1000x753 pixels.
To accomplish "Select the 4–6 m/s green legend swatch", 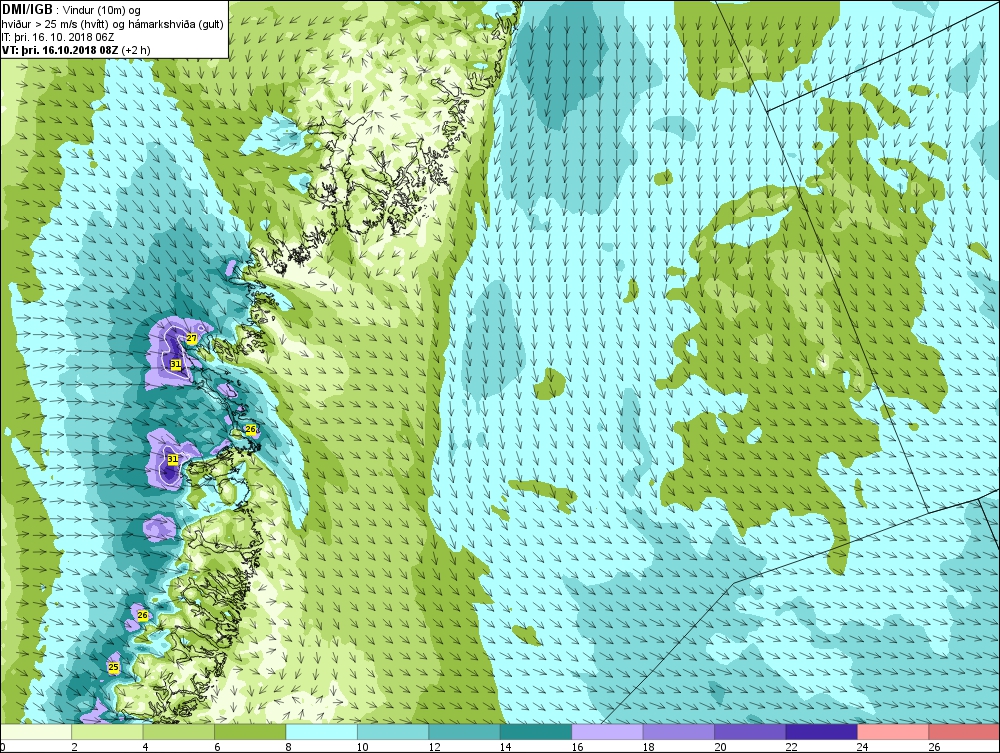I will pyautogui.click(x=179, y=732).
